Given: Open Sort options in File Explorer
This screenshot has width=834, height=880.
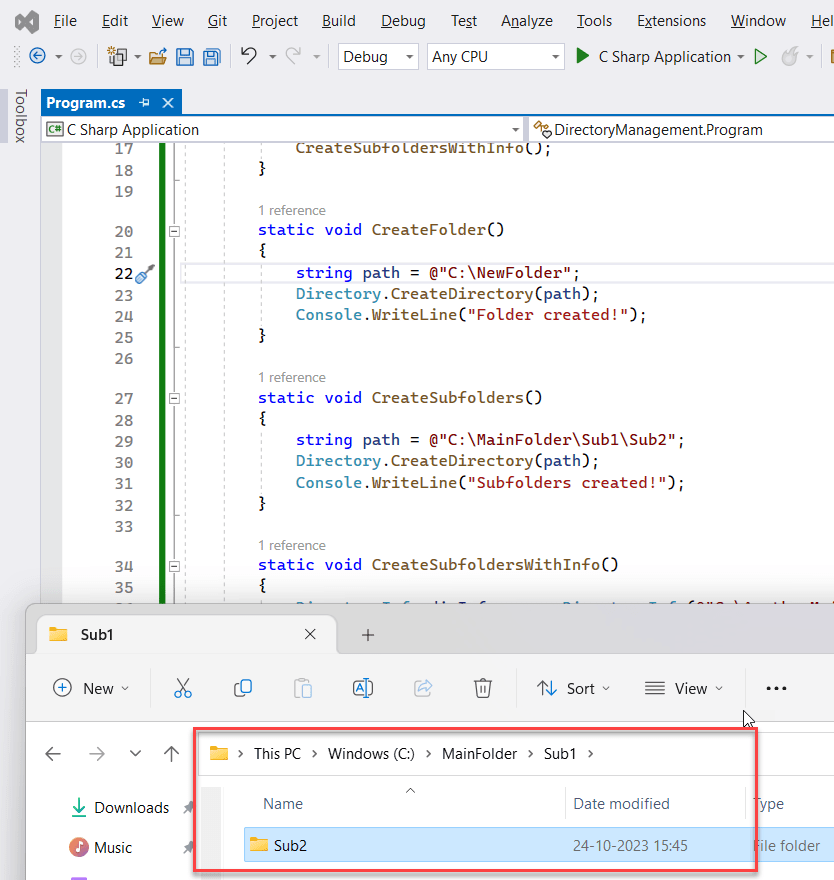Looking at the screenshot, I should tap(573, 688).
